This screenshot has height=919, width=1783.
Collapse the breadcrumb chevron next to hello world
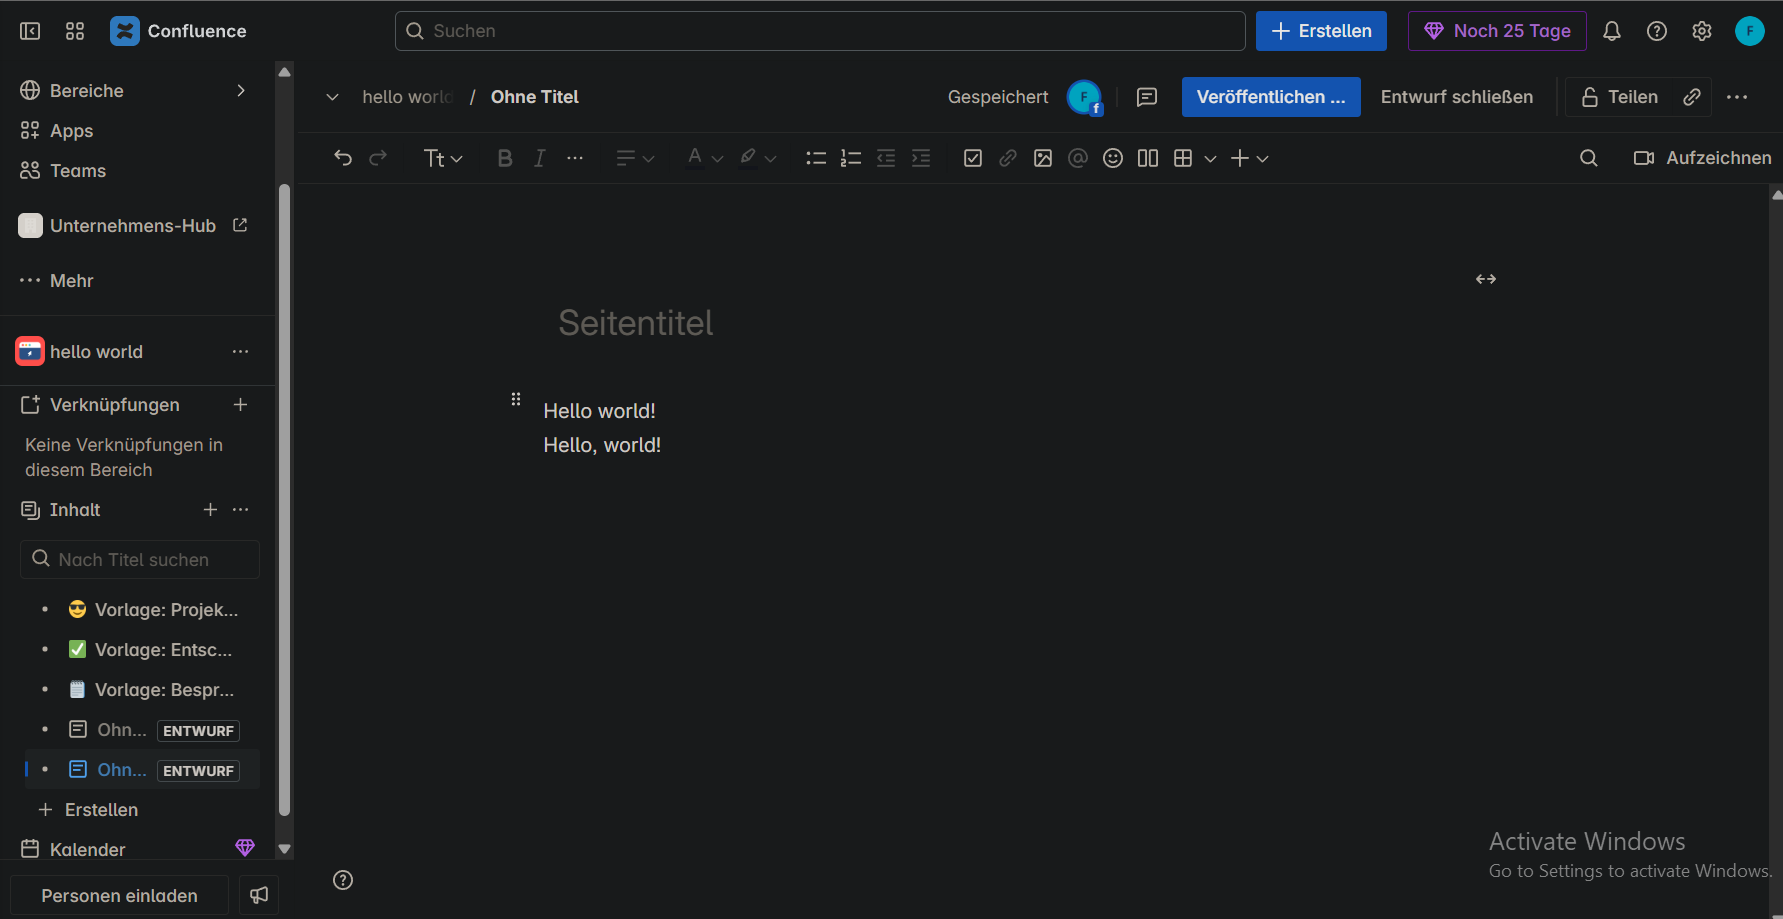tap(332, 96)
